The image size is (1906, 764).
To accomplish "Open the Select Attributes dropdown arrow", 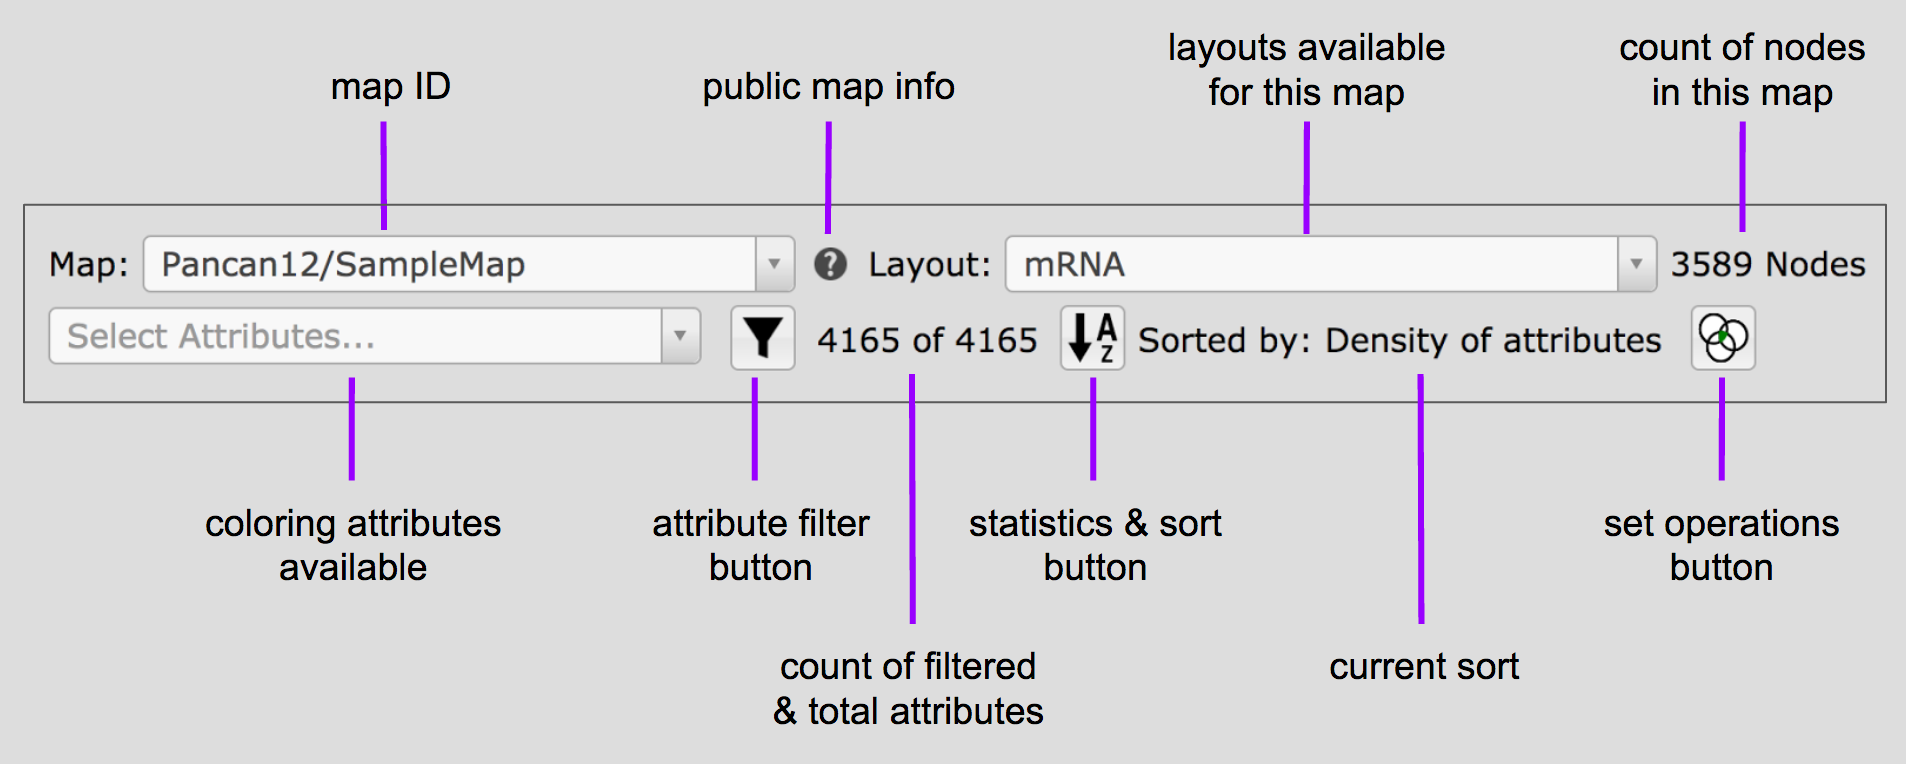I will tap(680, 336).
